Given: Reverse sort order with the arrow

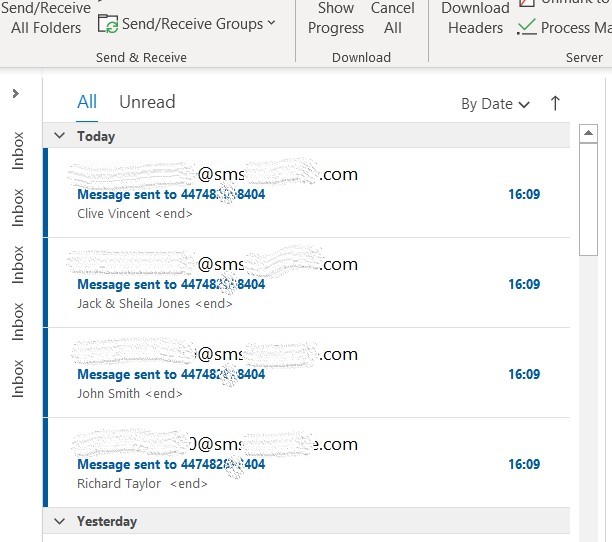Looking at the screenshot, I should [x=555, y=104].
